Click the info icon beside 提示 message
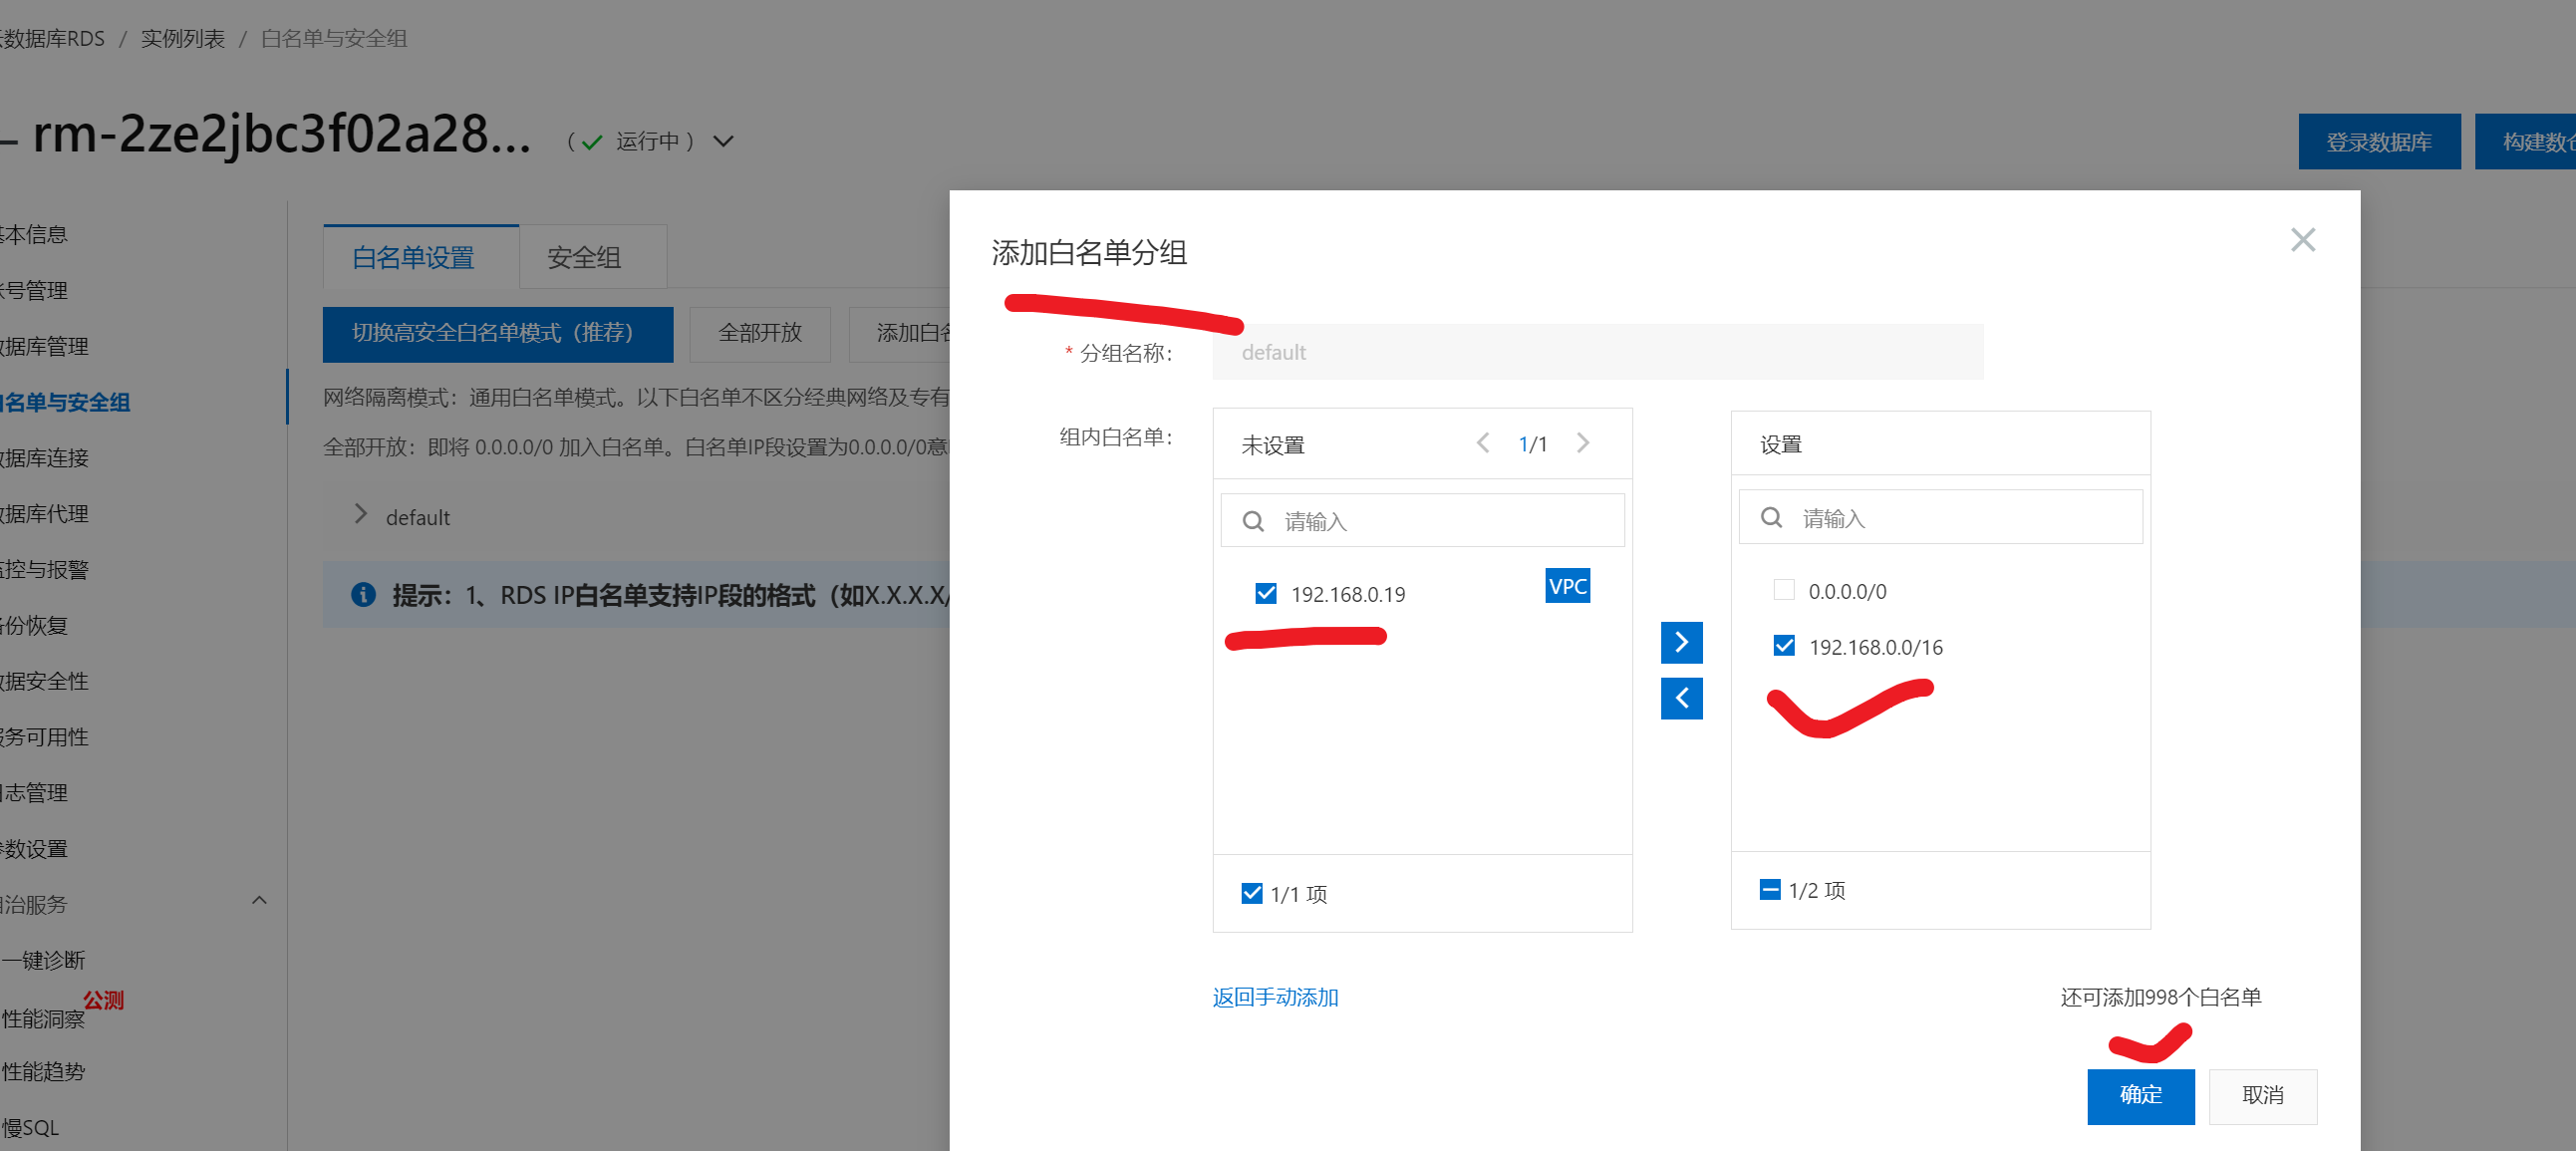The height and width of the screenshot is (1151, 2576). click(363, 595)
